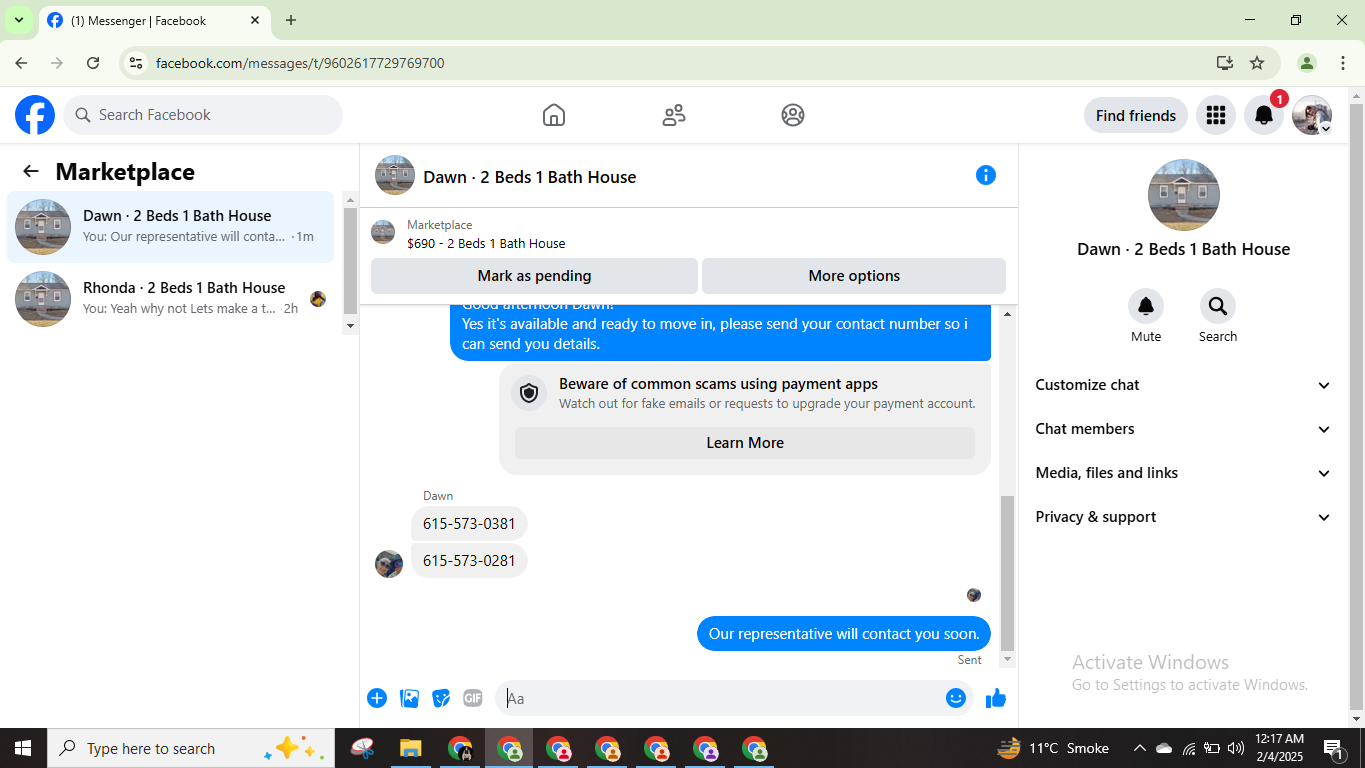Click 'Our representative will contact you soon.' message
The width and height of the screenshot is (1365, 768).
point(844,634)
